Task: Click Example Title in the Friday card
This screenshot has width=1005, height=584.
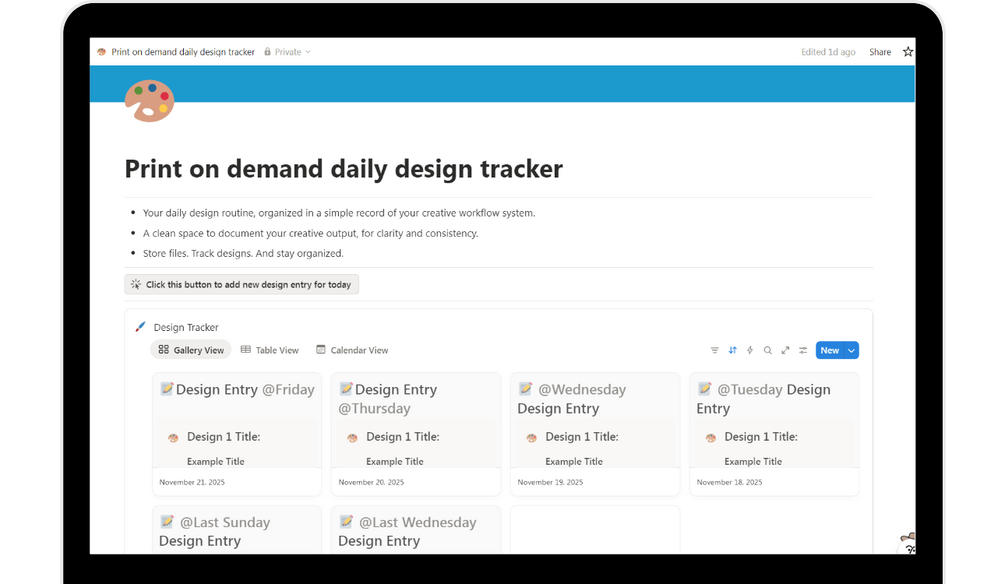Action: pyautogui.click(x=215, y=462)
